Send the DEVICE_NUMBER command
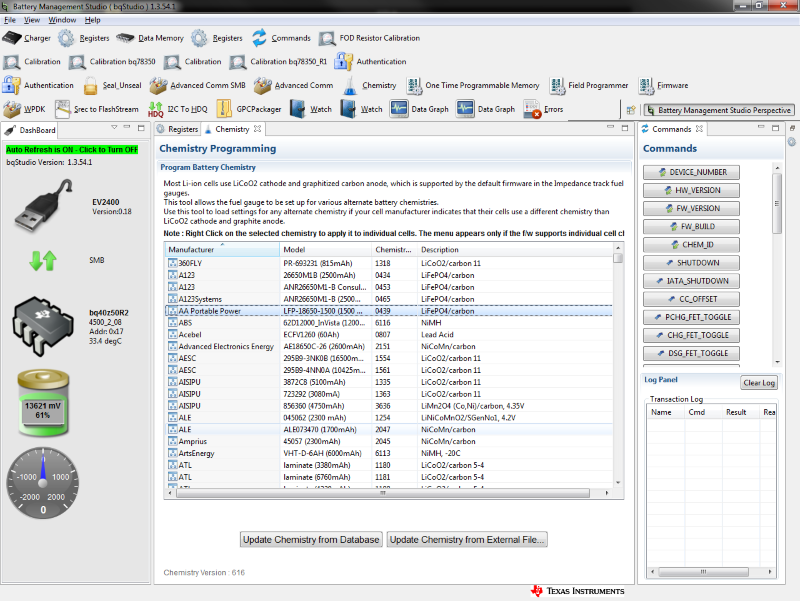This screenshot has width=800, height=601. pos(691,172)
